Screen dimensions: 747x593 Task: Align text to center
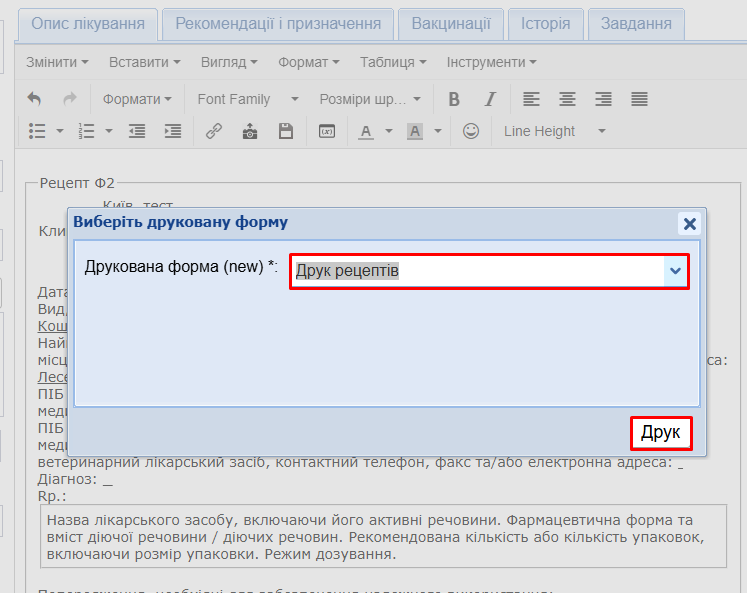click(567, 99)
